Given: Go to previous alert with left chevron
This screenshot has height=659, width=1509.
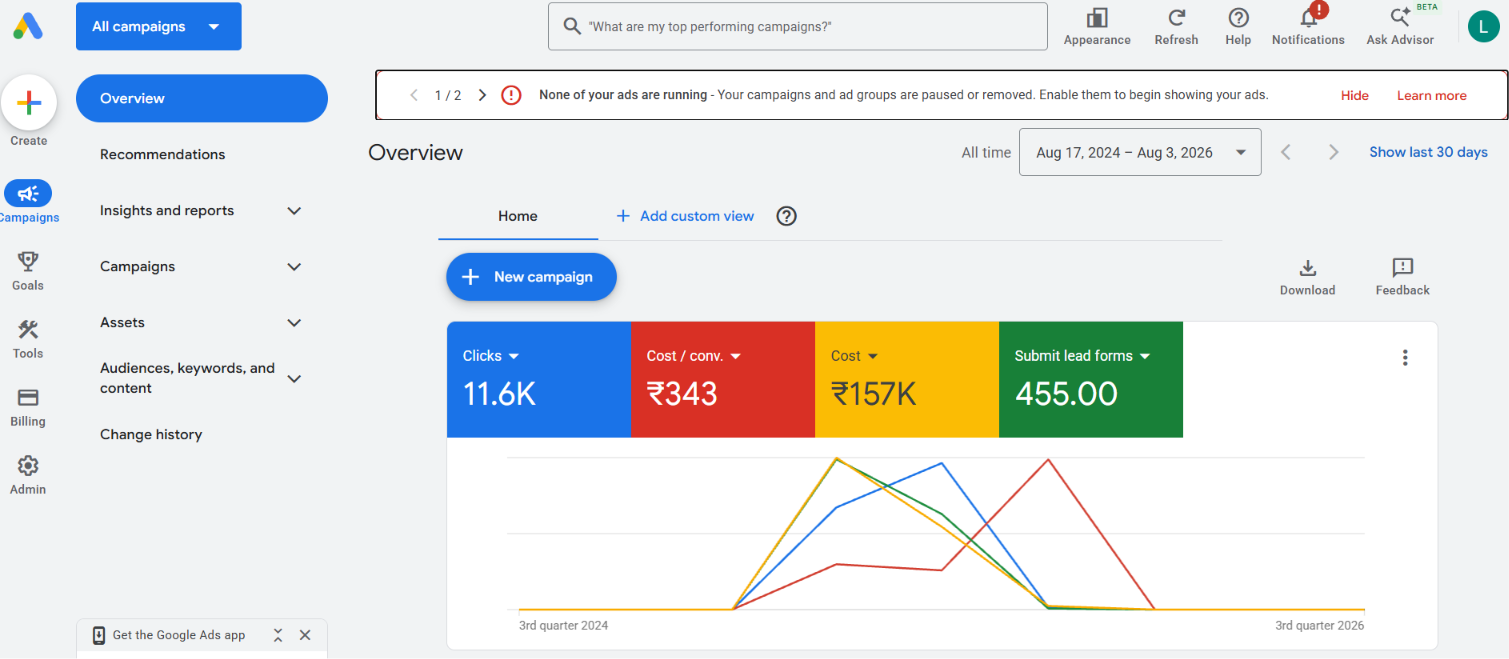Looking at the screenshot, I should click(414, 95).
